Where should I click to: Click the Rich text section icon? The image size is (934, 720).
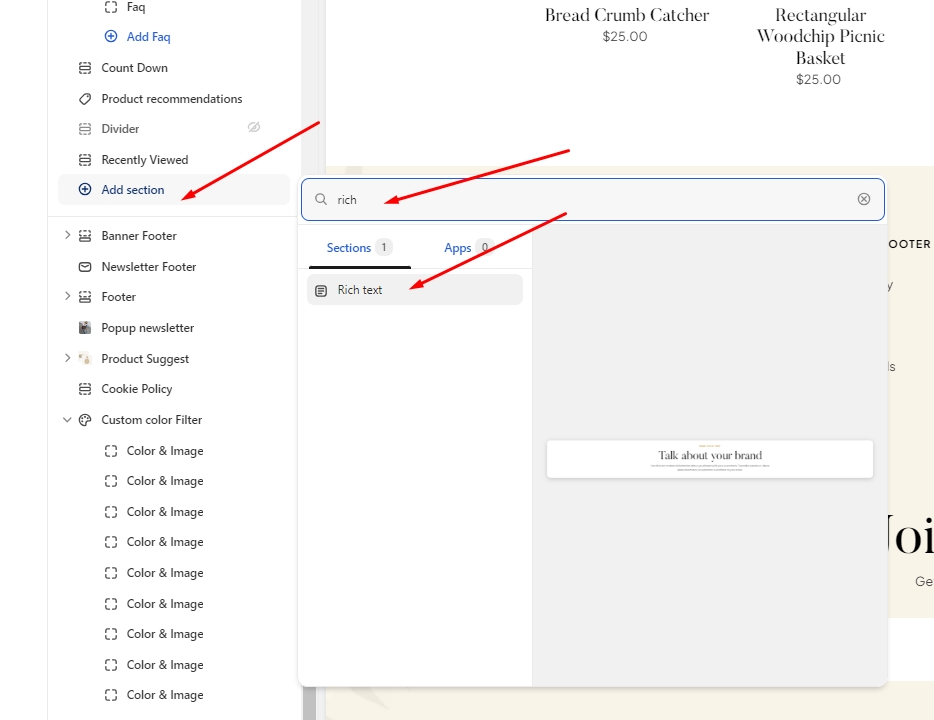tap(321, 290)
